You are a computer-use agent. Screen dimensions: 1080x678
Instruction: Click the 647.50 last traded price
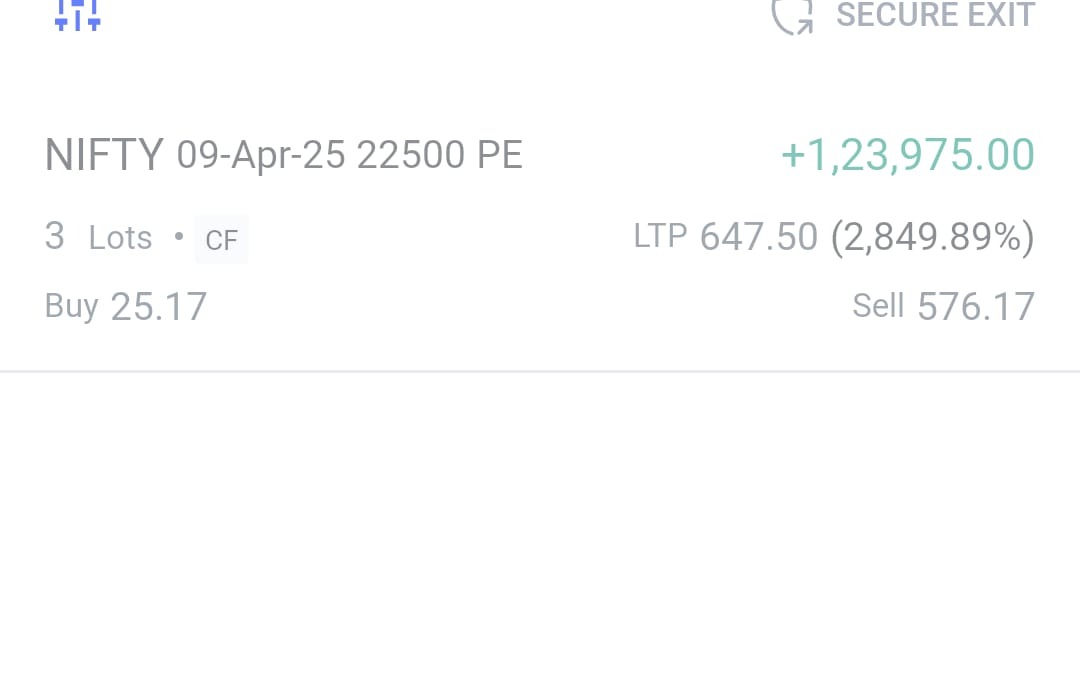[759, 237]
